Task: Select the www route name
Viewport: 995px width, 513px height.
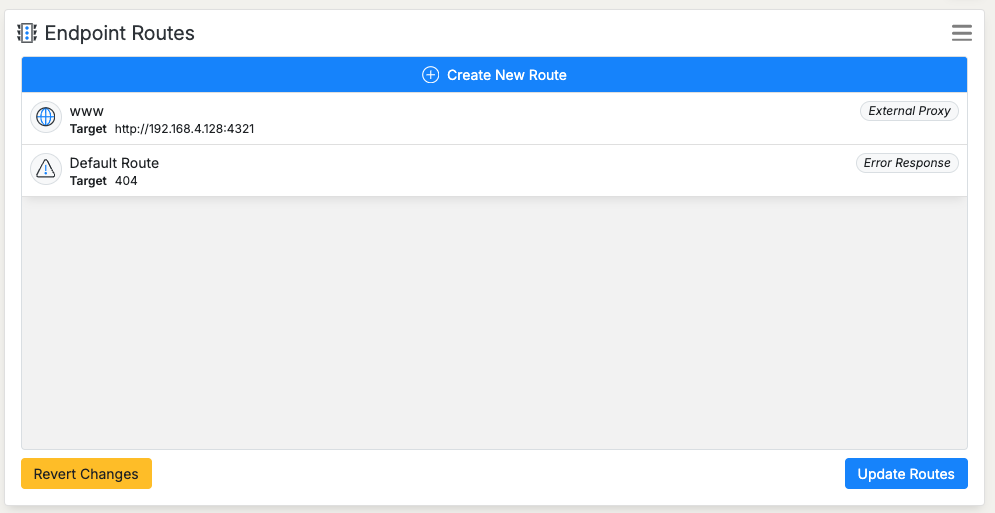Action: pyautogui.click(x=87, y=110)
